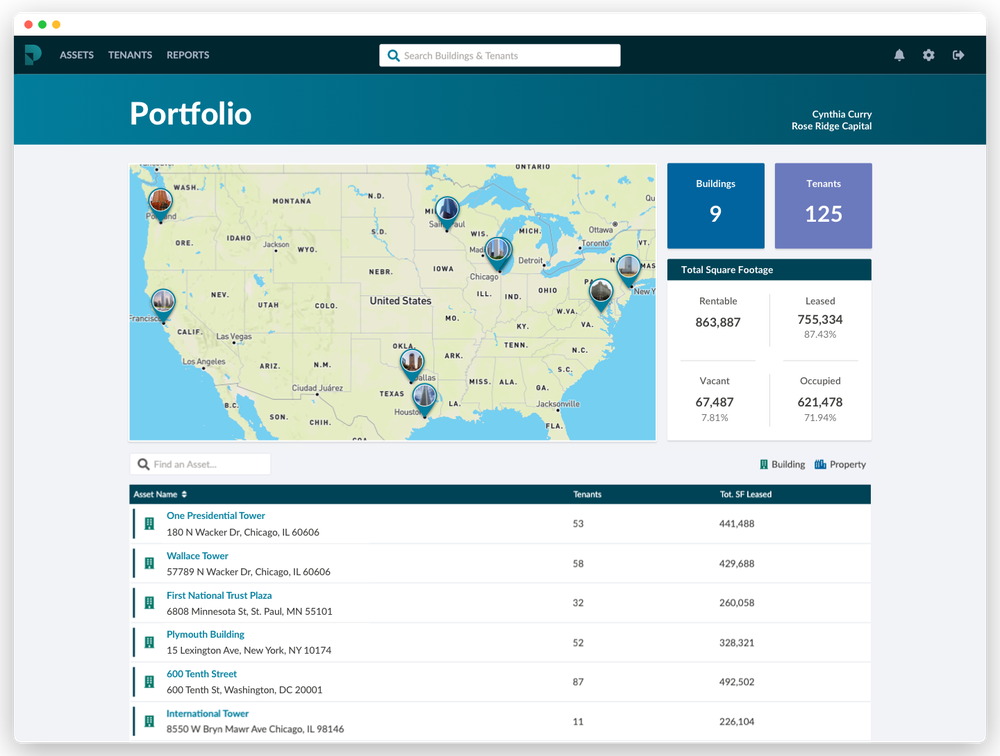Click Leased value 755,334
This screenshot has height=756, width=1000.
[820, 320]
